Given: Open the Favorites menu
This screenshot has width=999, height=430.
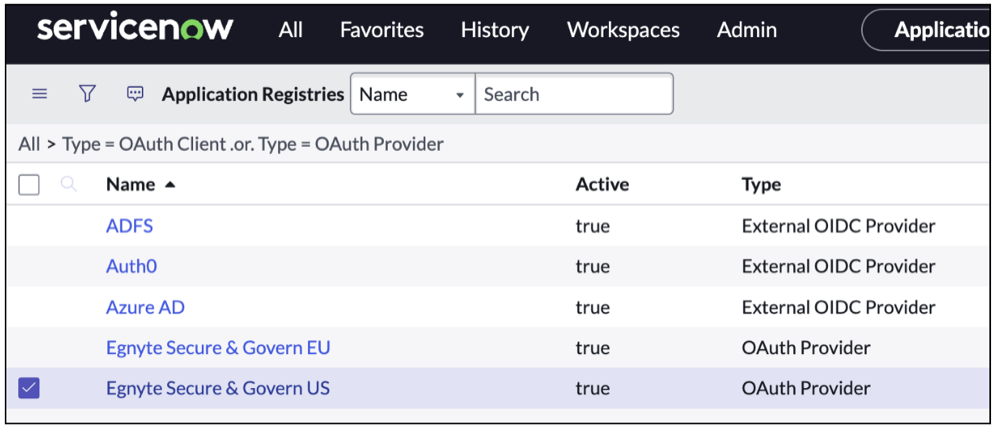Looking at the screenshot, I should 382,30.
